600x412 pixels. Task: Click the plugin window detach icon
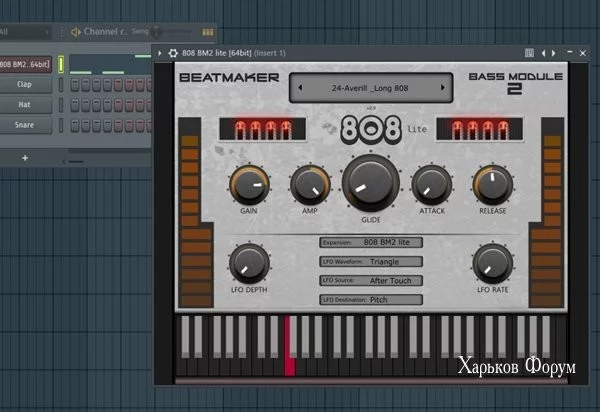pyautogui.click(x=530, y=52)
